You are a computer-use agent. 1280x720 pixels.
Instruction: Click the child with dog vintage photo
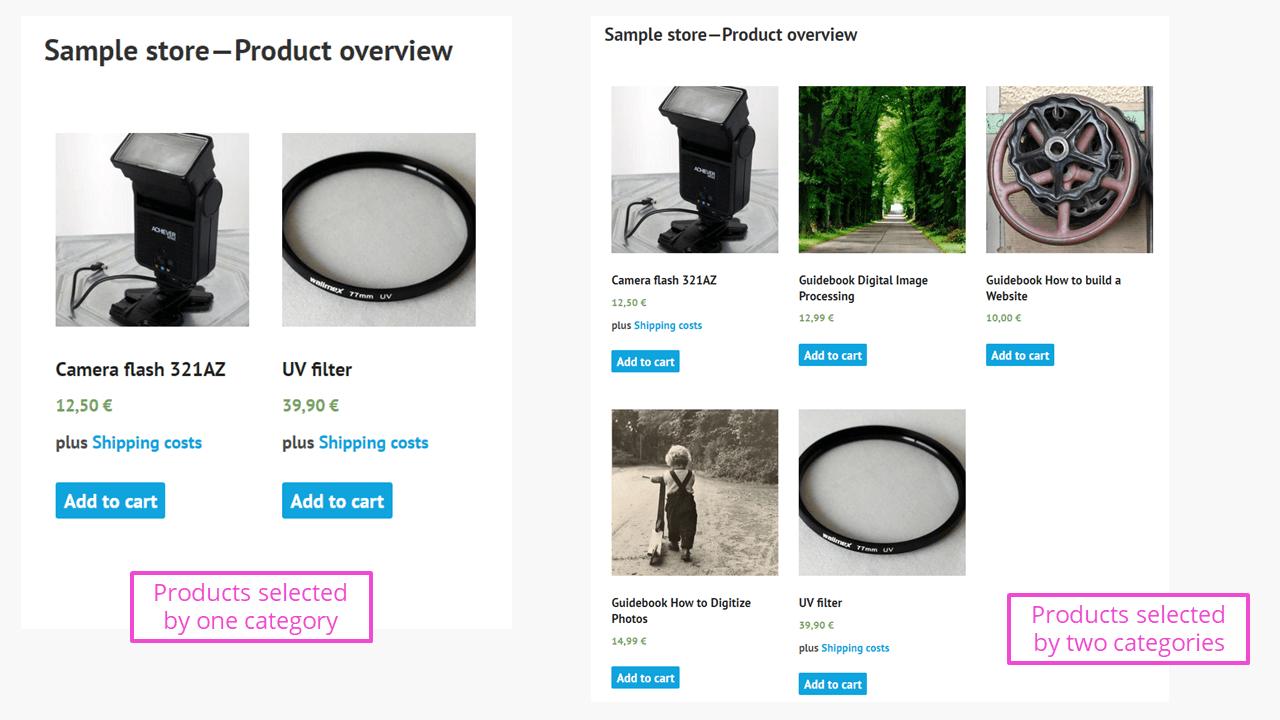(694, 491)
